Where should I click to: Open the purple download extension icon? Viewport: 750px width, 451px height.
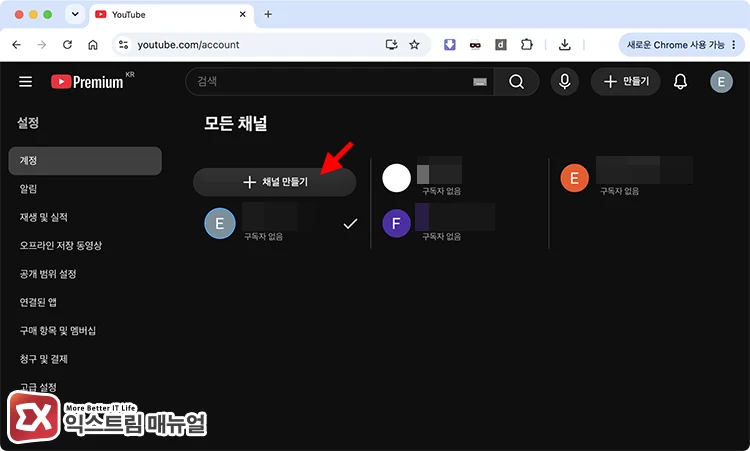450,44
